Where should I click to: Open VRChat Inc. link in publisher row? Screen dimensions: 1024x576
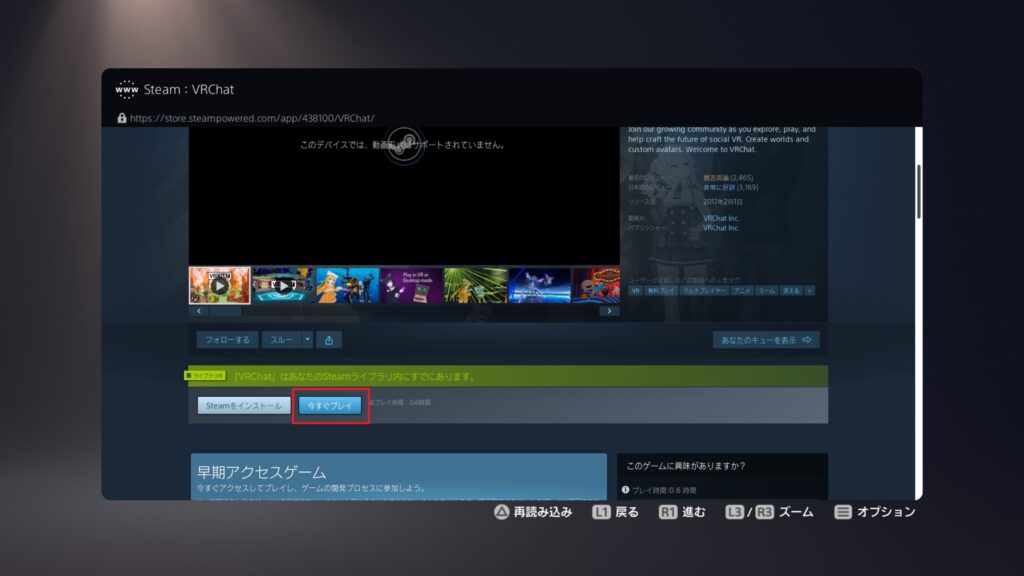click(721, 228)
